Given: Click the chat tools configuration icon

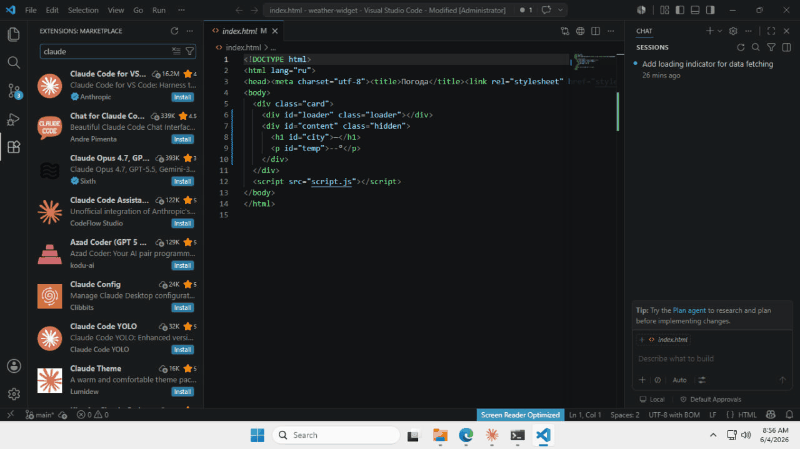Looking at the screenshot, I should pos(702,380).
